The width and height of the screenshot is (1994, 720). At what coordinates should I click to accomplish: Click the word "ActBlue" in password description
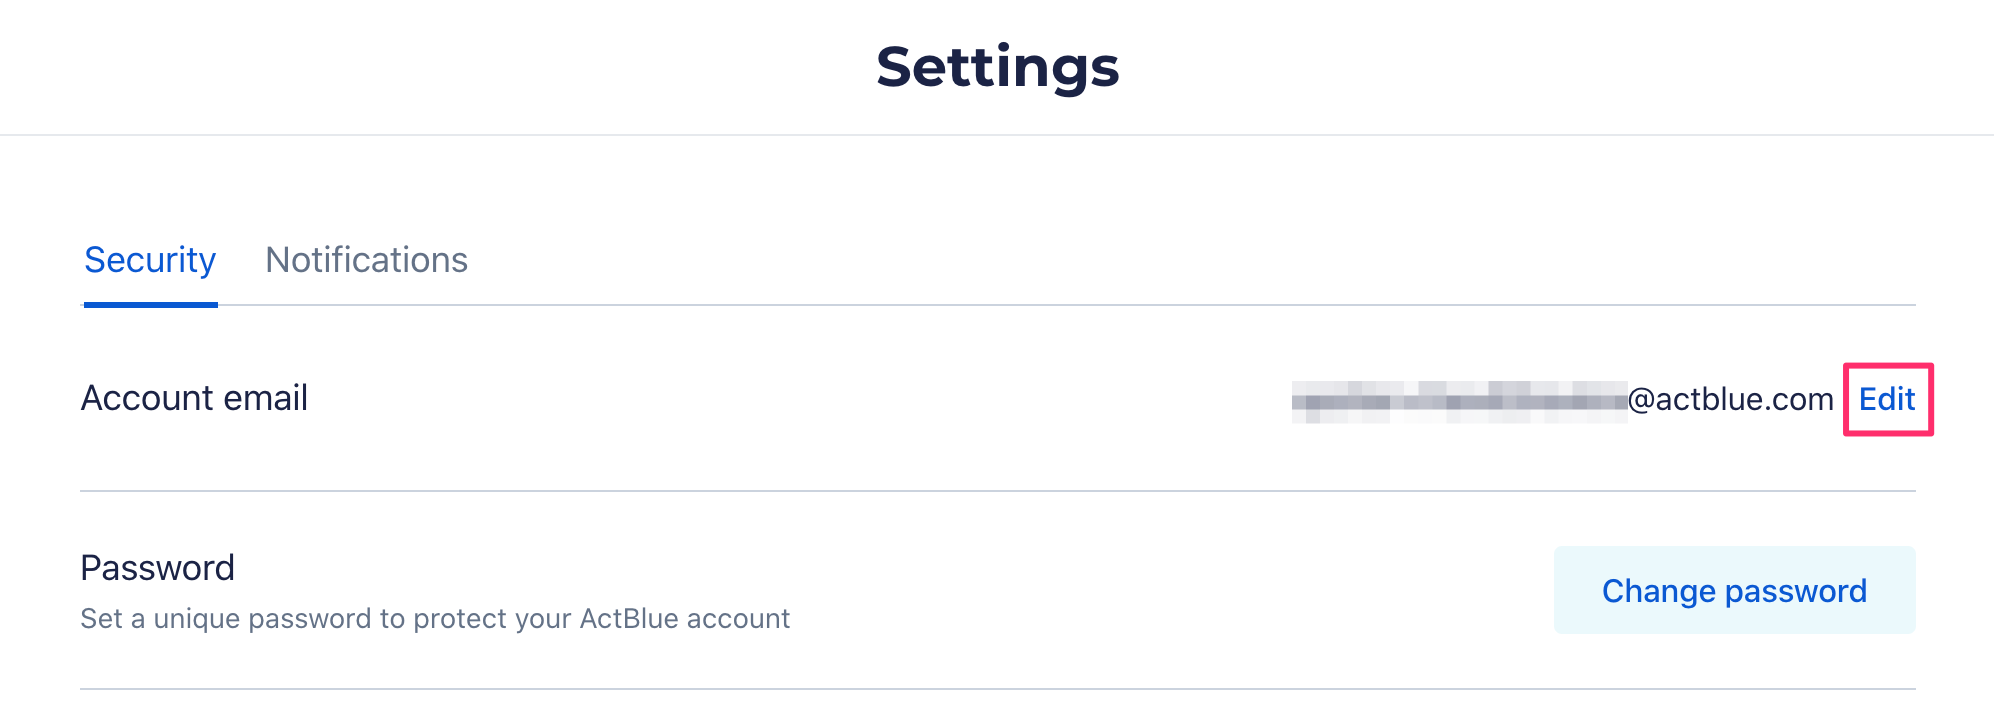(628, 619)
